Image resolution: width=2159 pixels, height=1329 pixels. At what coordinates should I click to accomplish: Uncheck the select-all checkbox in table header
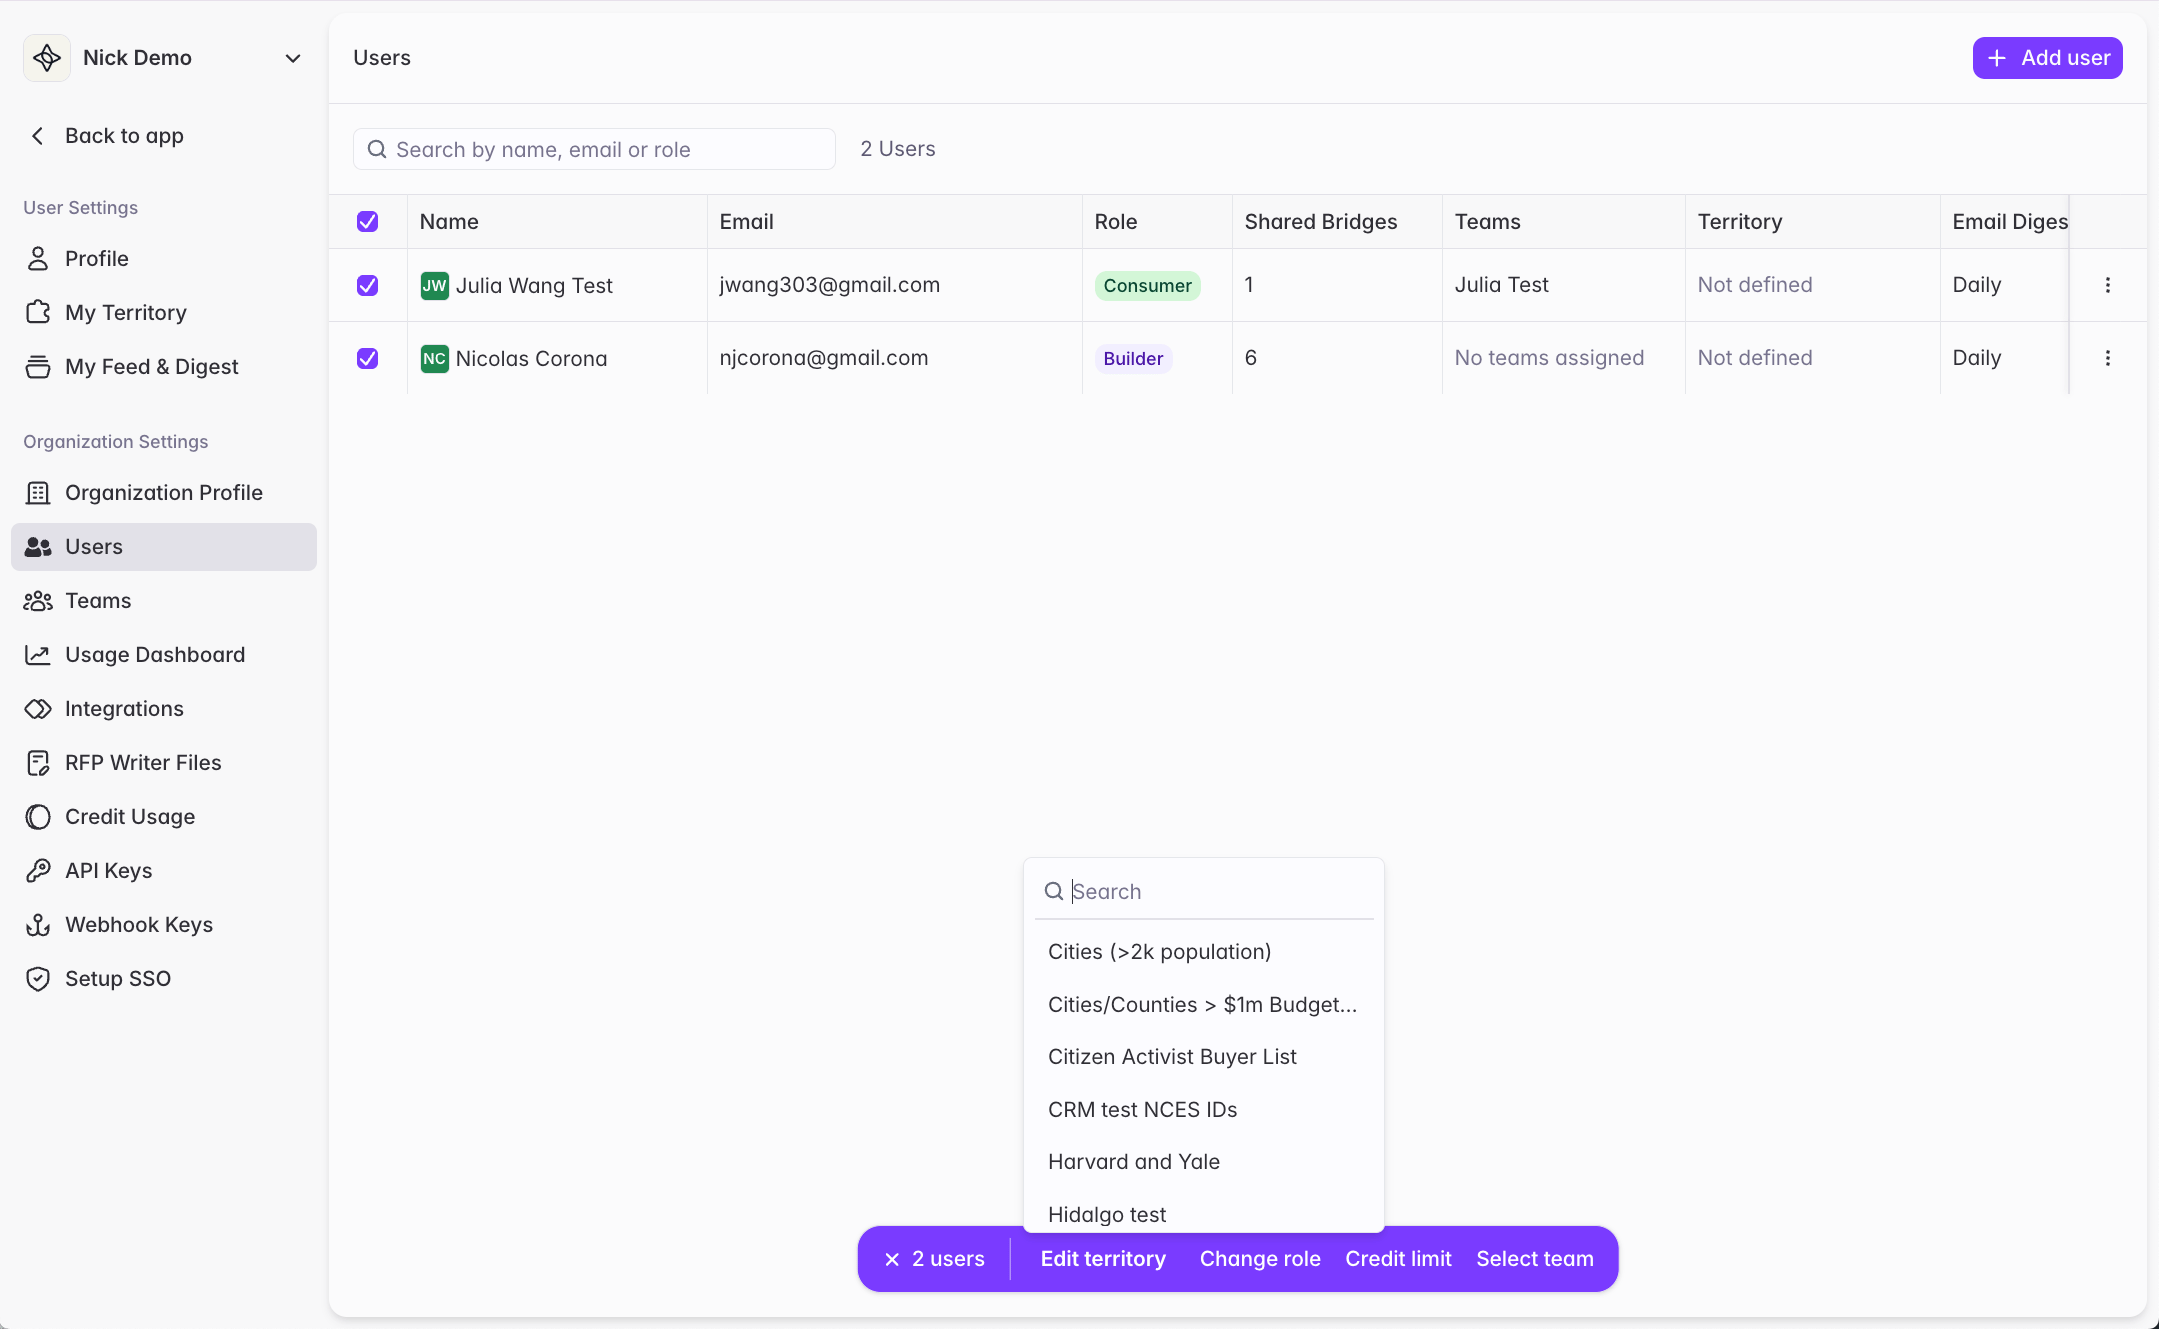point(368,222)
